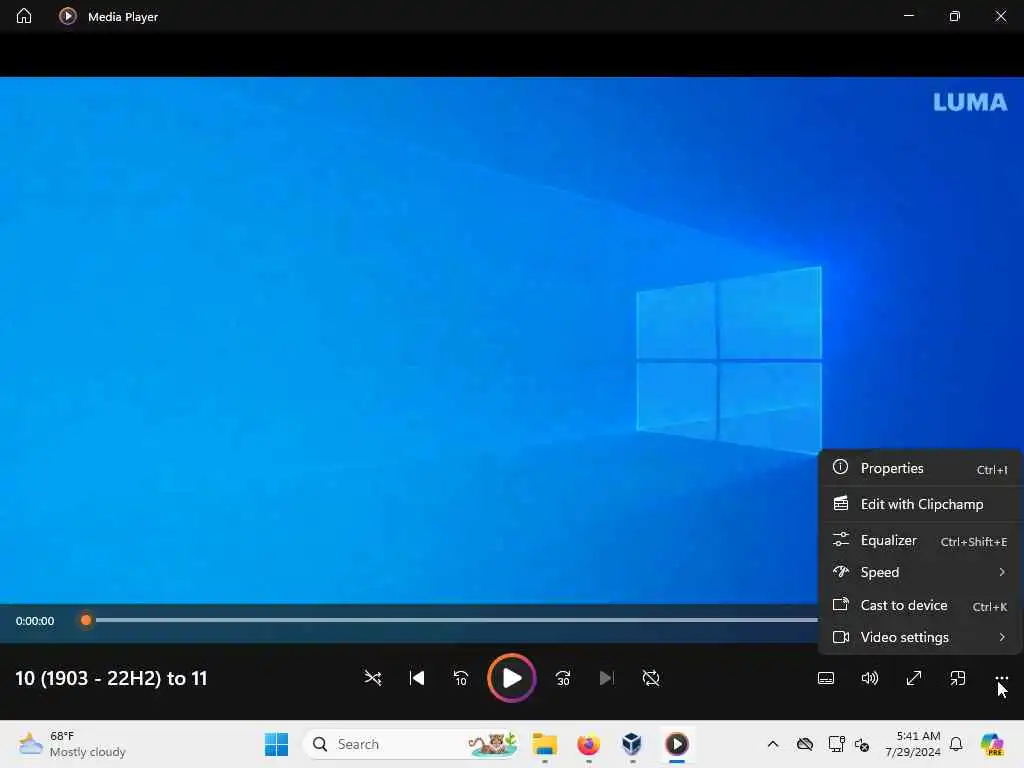This screenshot has width=1024, height=768.
Task: Launch Firefox from the taskbar
Action: tap(588, 744)
